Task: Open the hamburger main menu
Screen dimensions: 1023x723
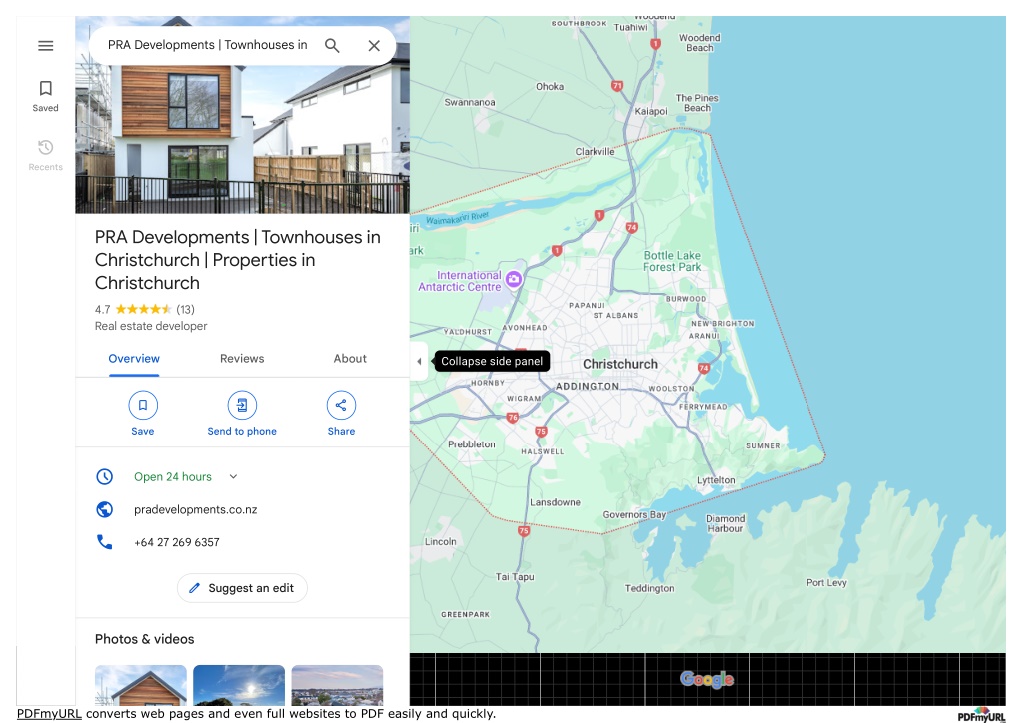Action: (x=46, y=46)
